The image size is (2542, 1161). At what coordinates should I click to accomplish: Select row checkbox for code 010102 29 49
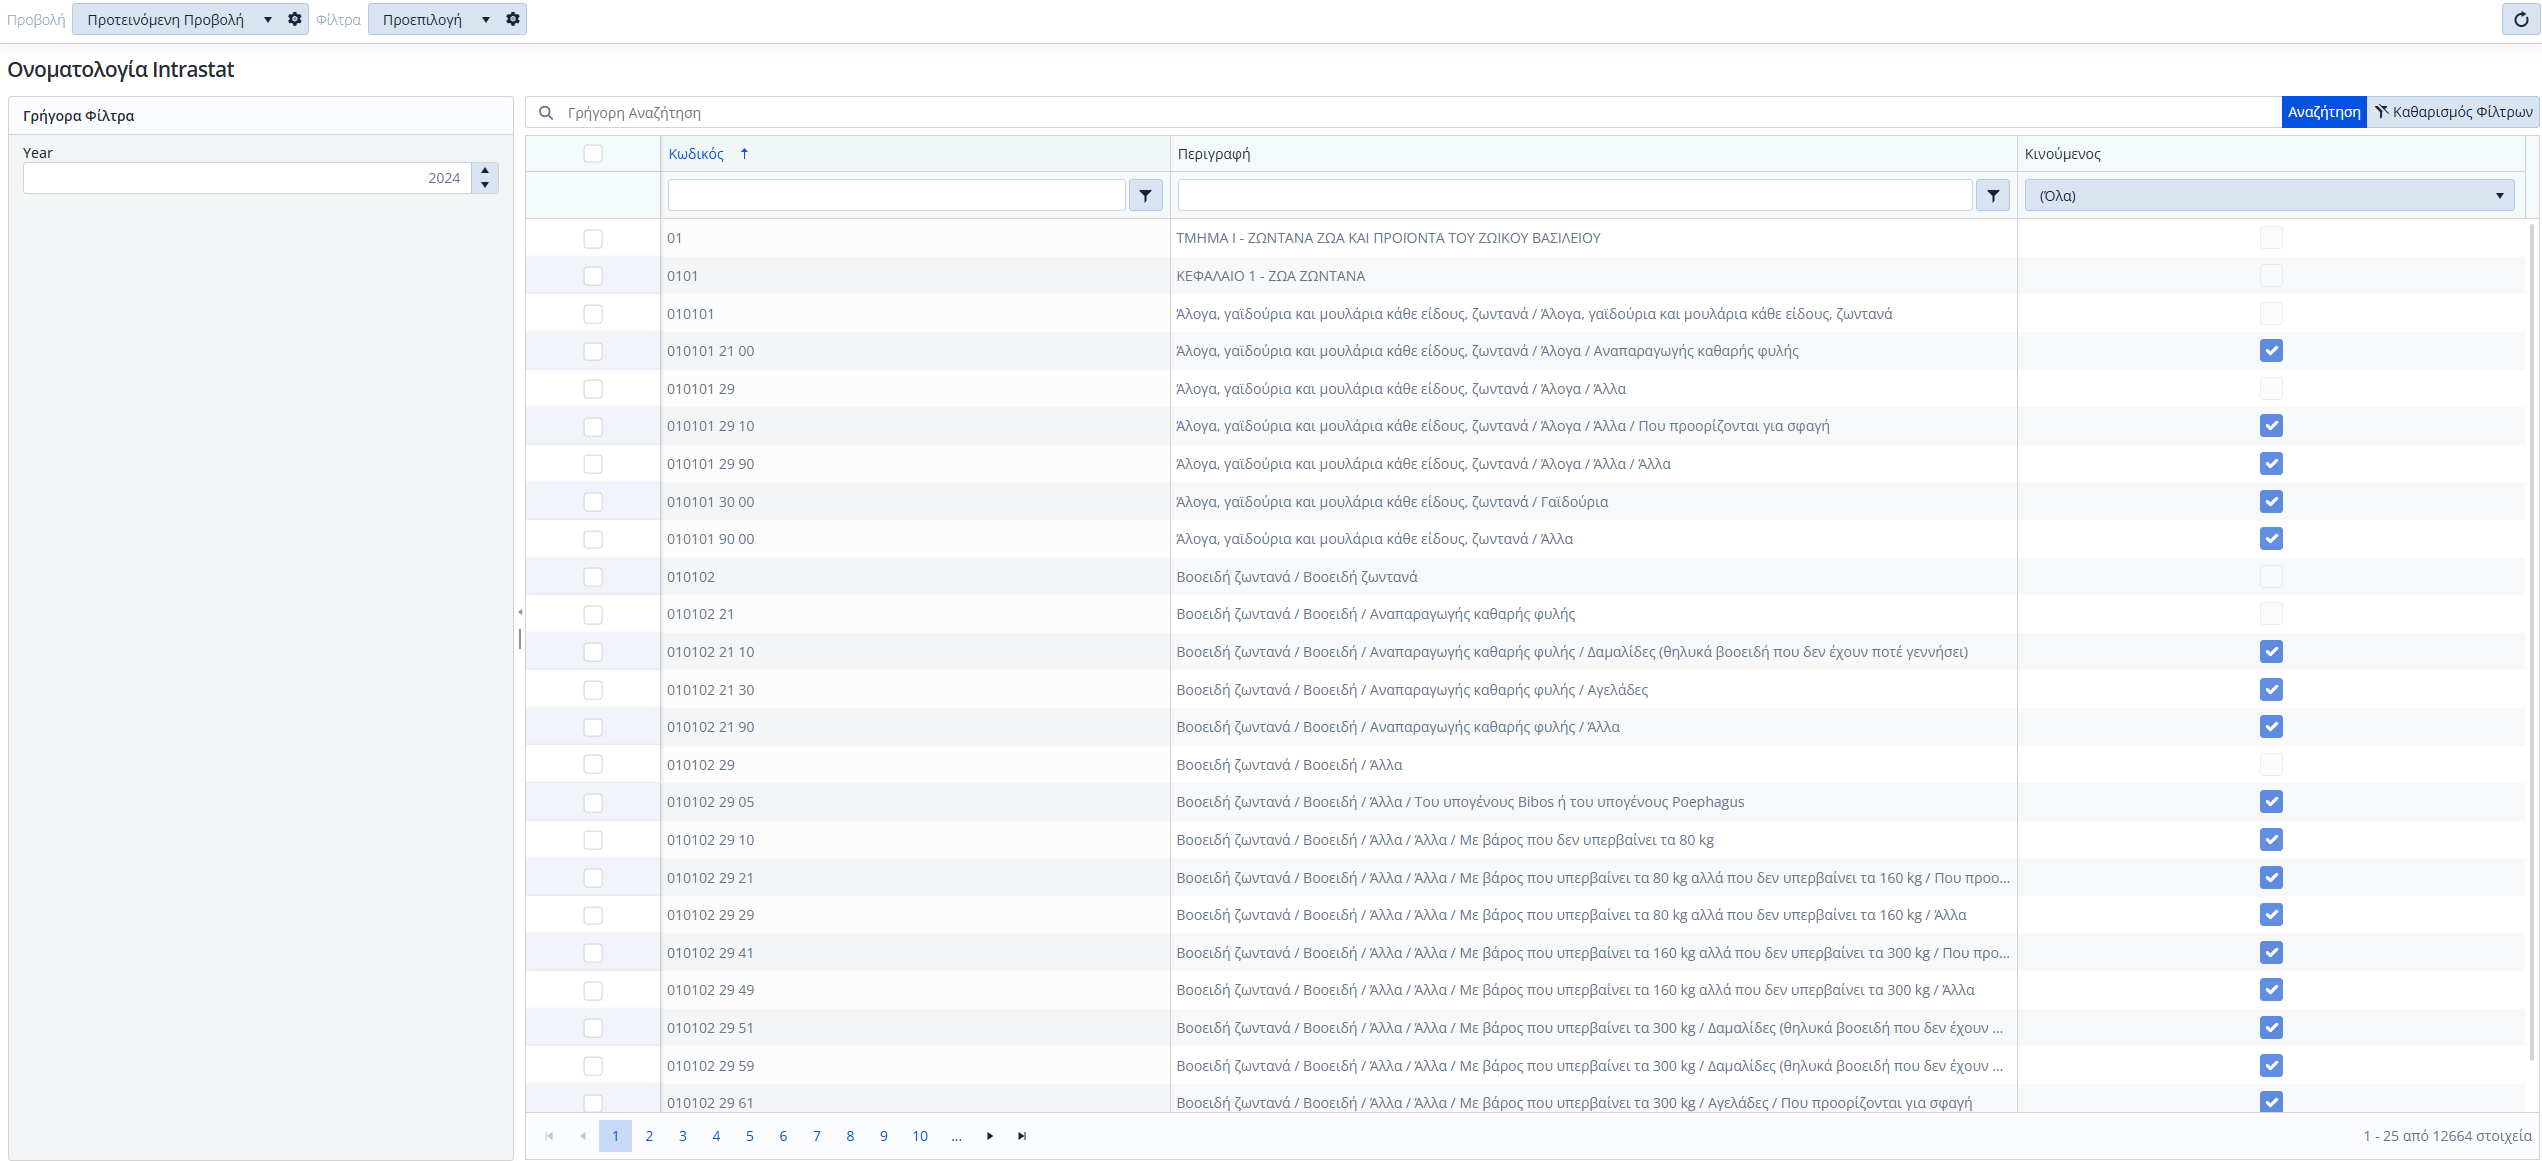(x=593, y=991)
